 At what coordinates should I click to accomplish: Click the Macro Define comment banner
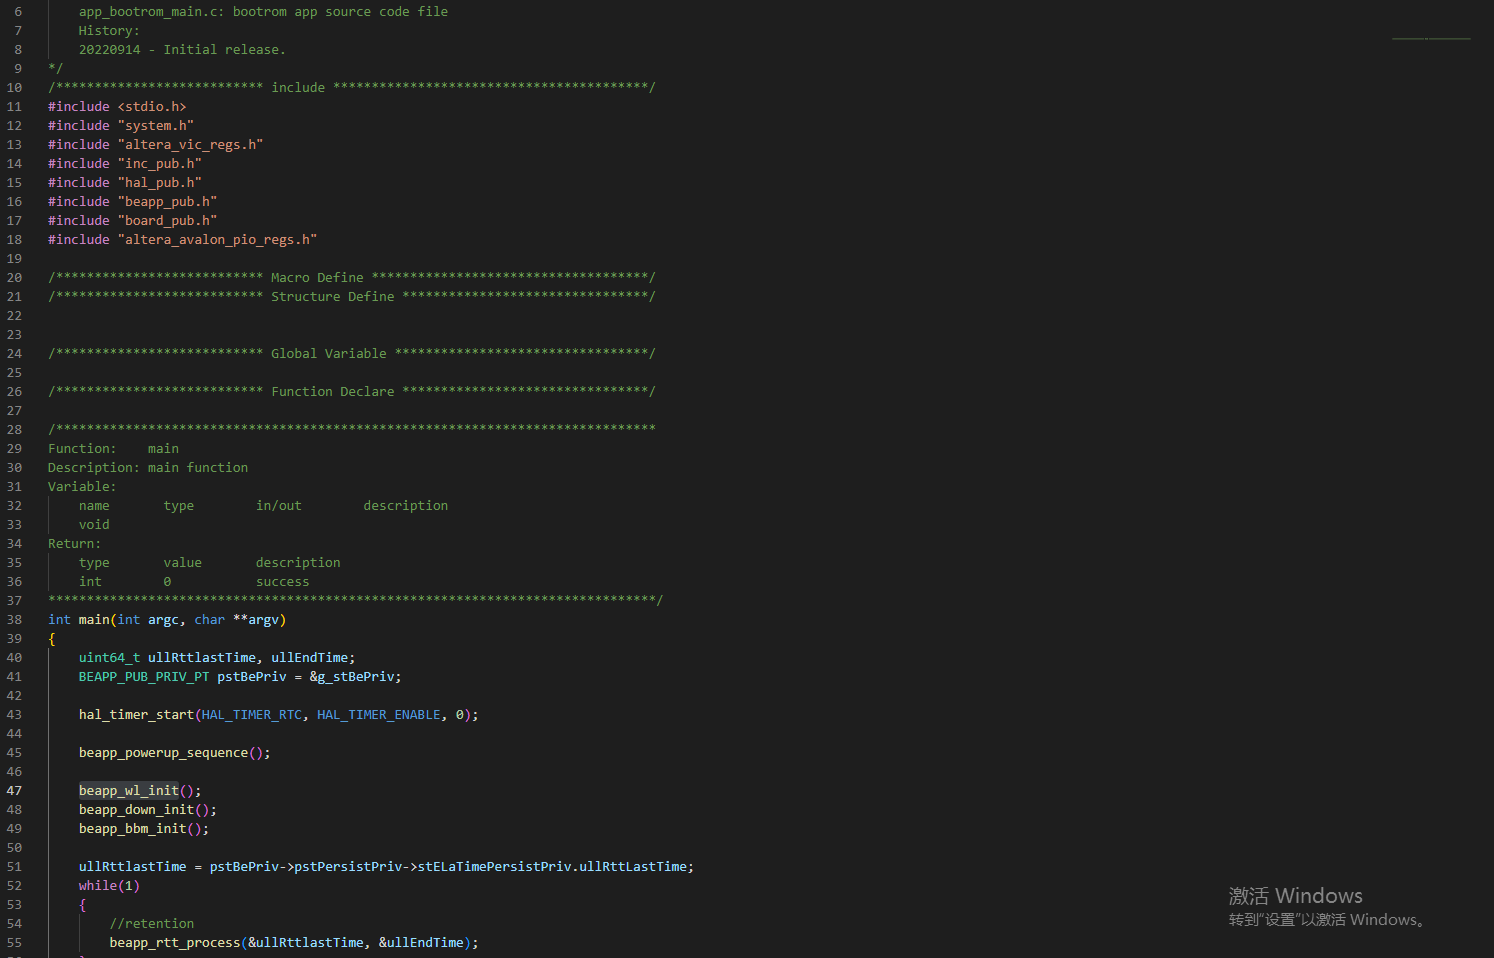point(352,278)
